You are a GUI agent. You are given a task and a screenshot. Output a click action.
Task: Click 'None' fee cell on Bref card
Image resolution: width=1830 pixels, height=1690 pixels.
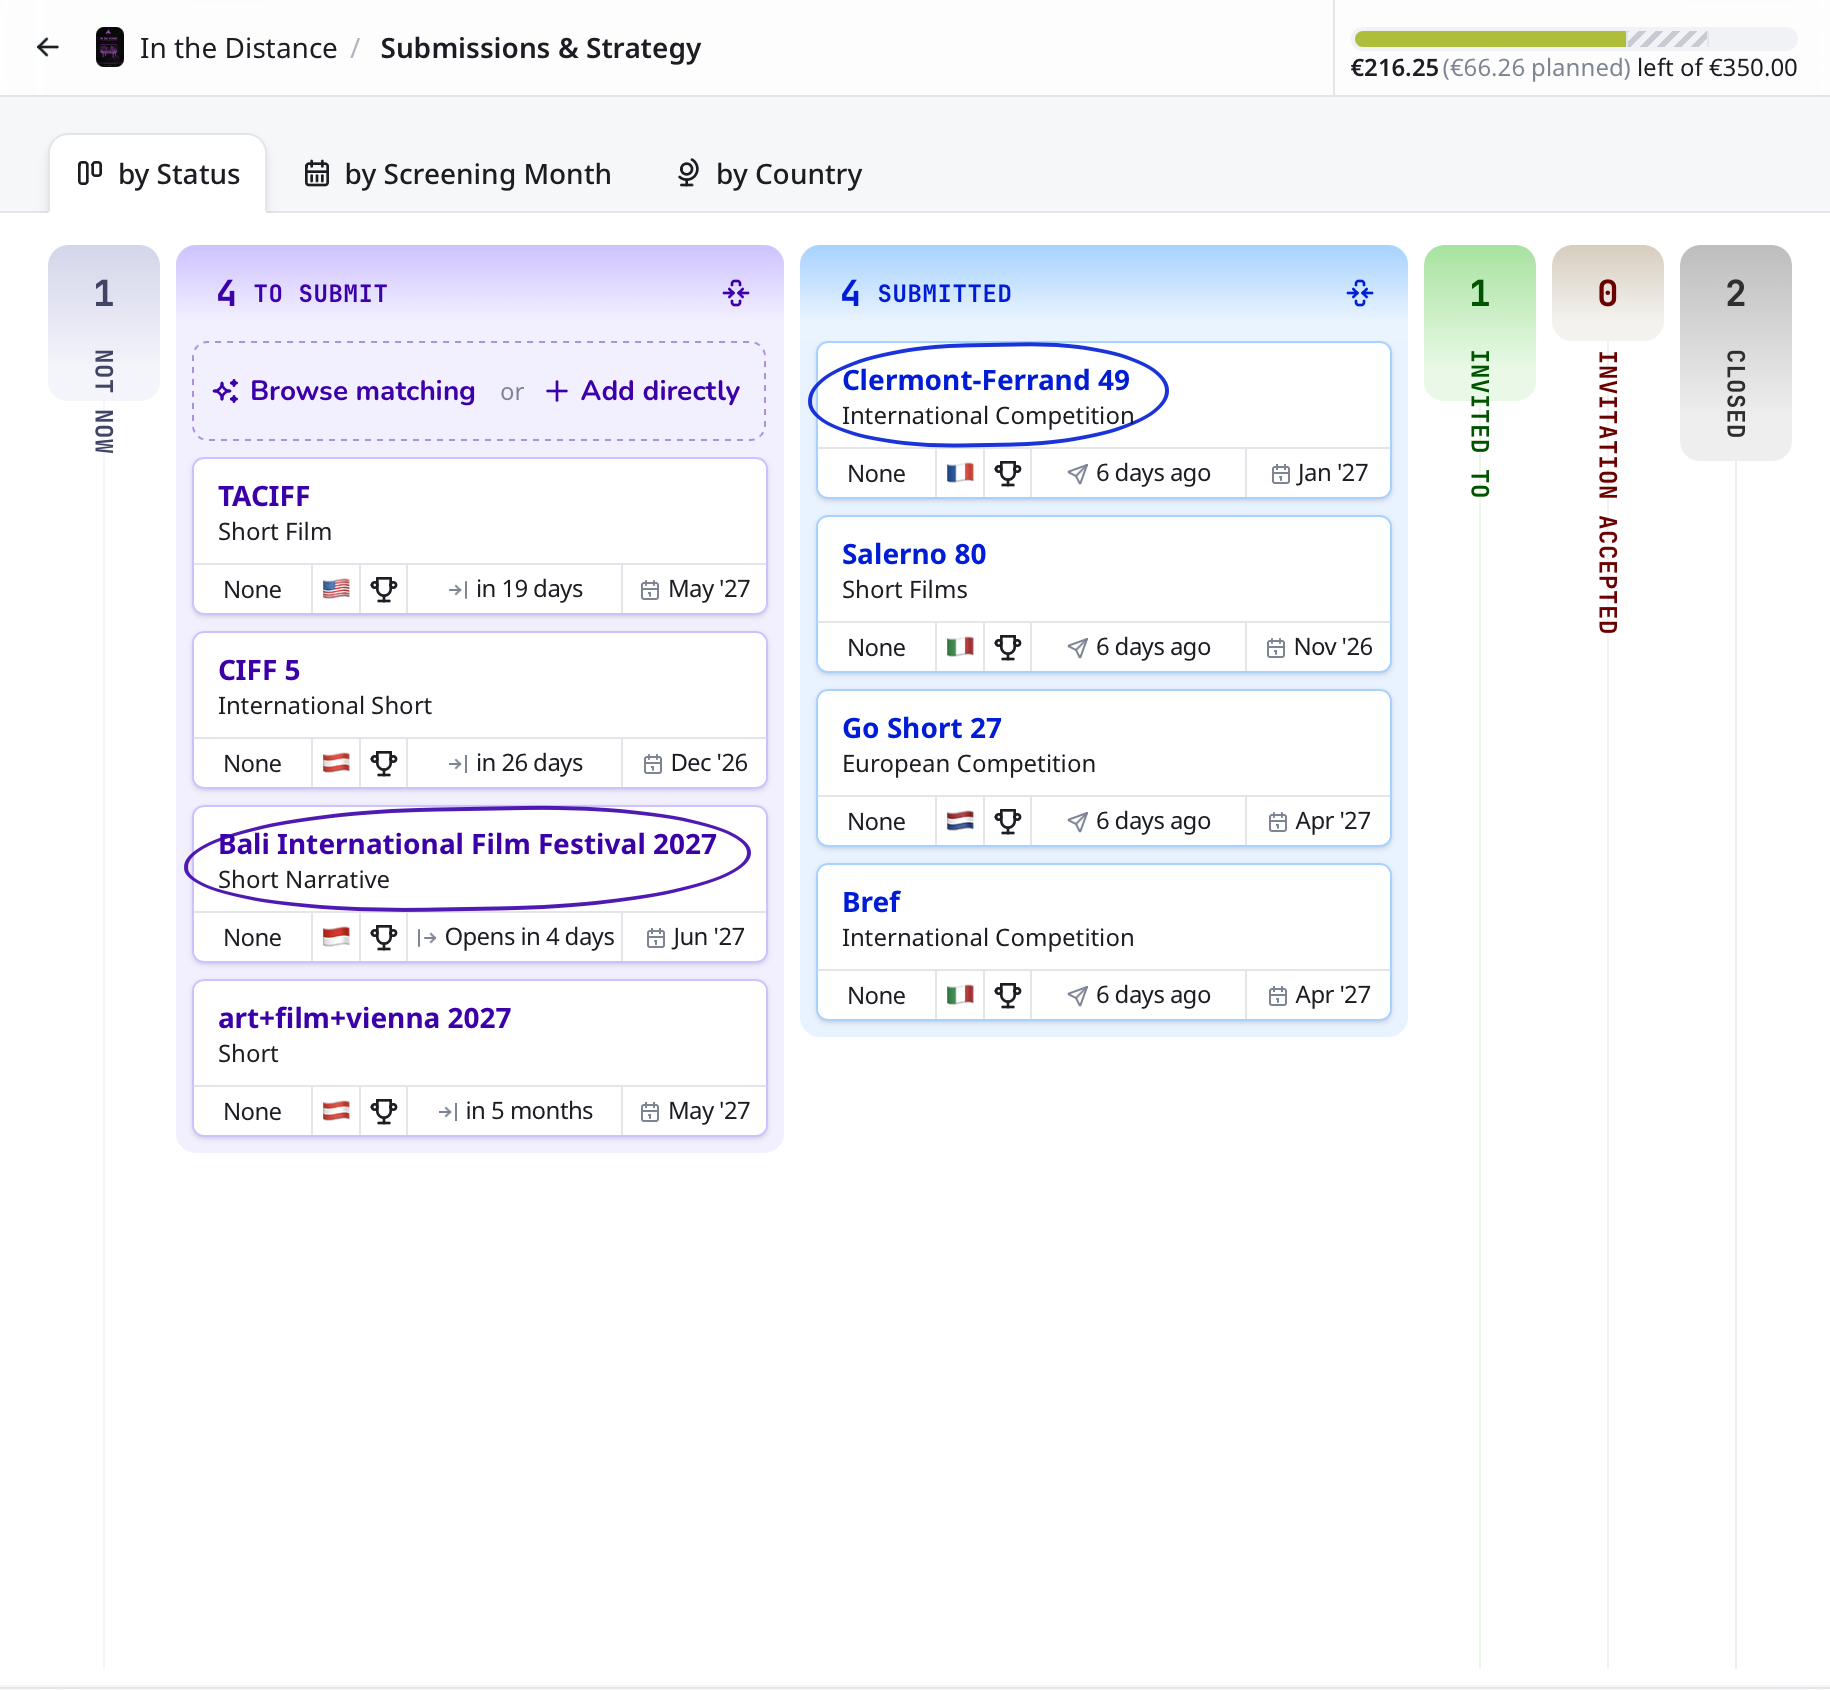(877, 995)
